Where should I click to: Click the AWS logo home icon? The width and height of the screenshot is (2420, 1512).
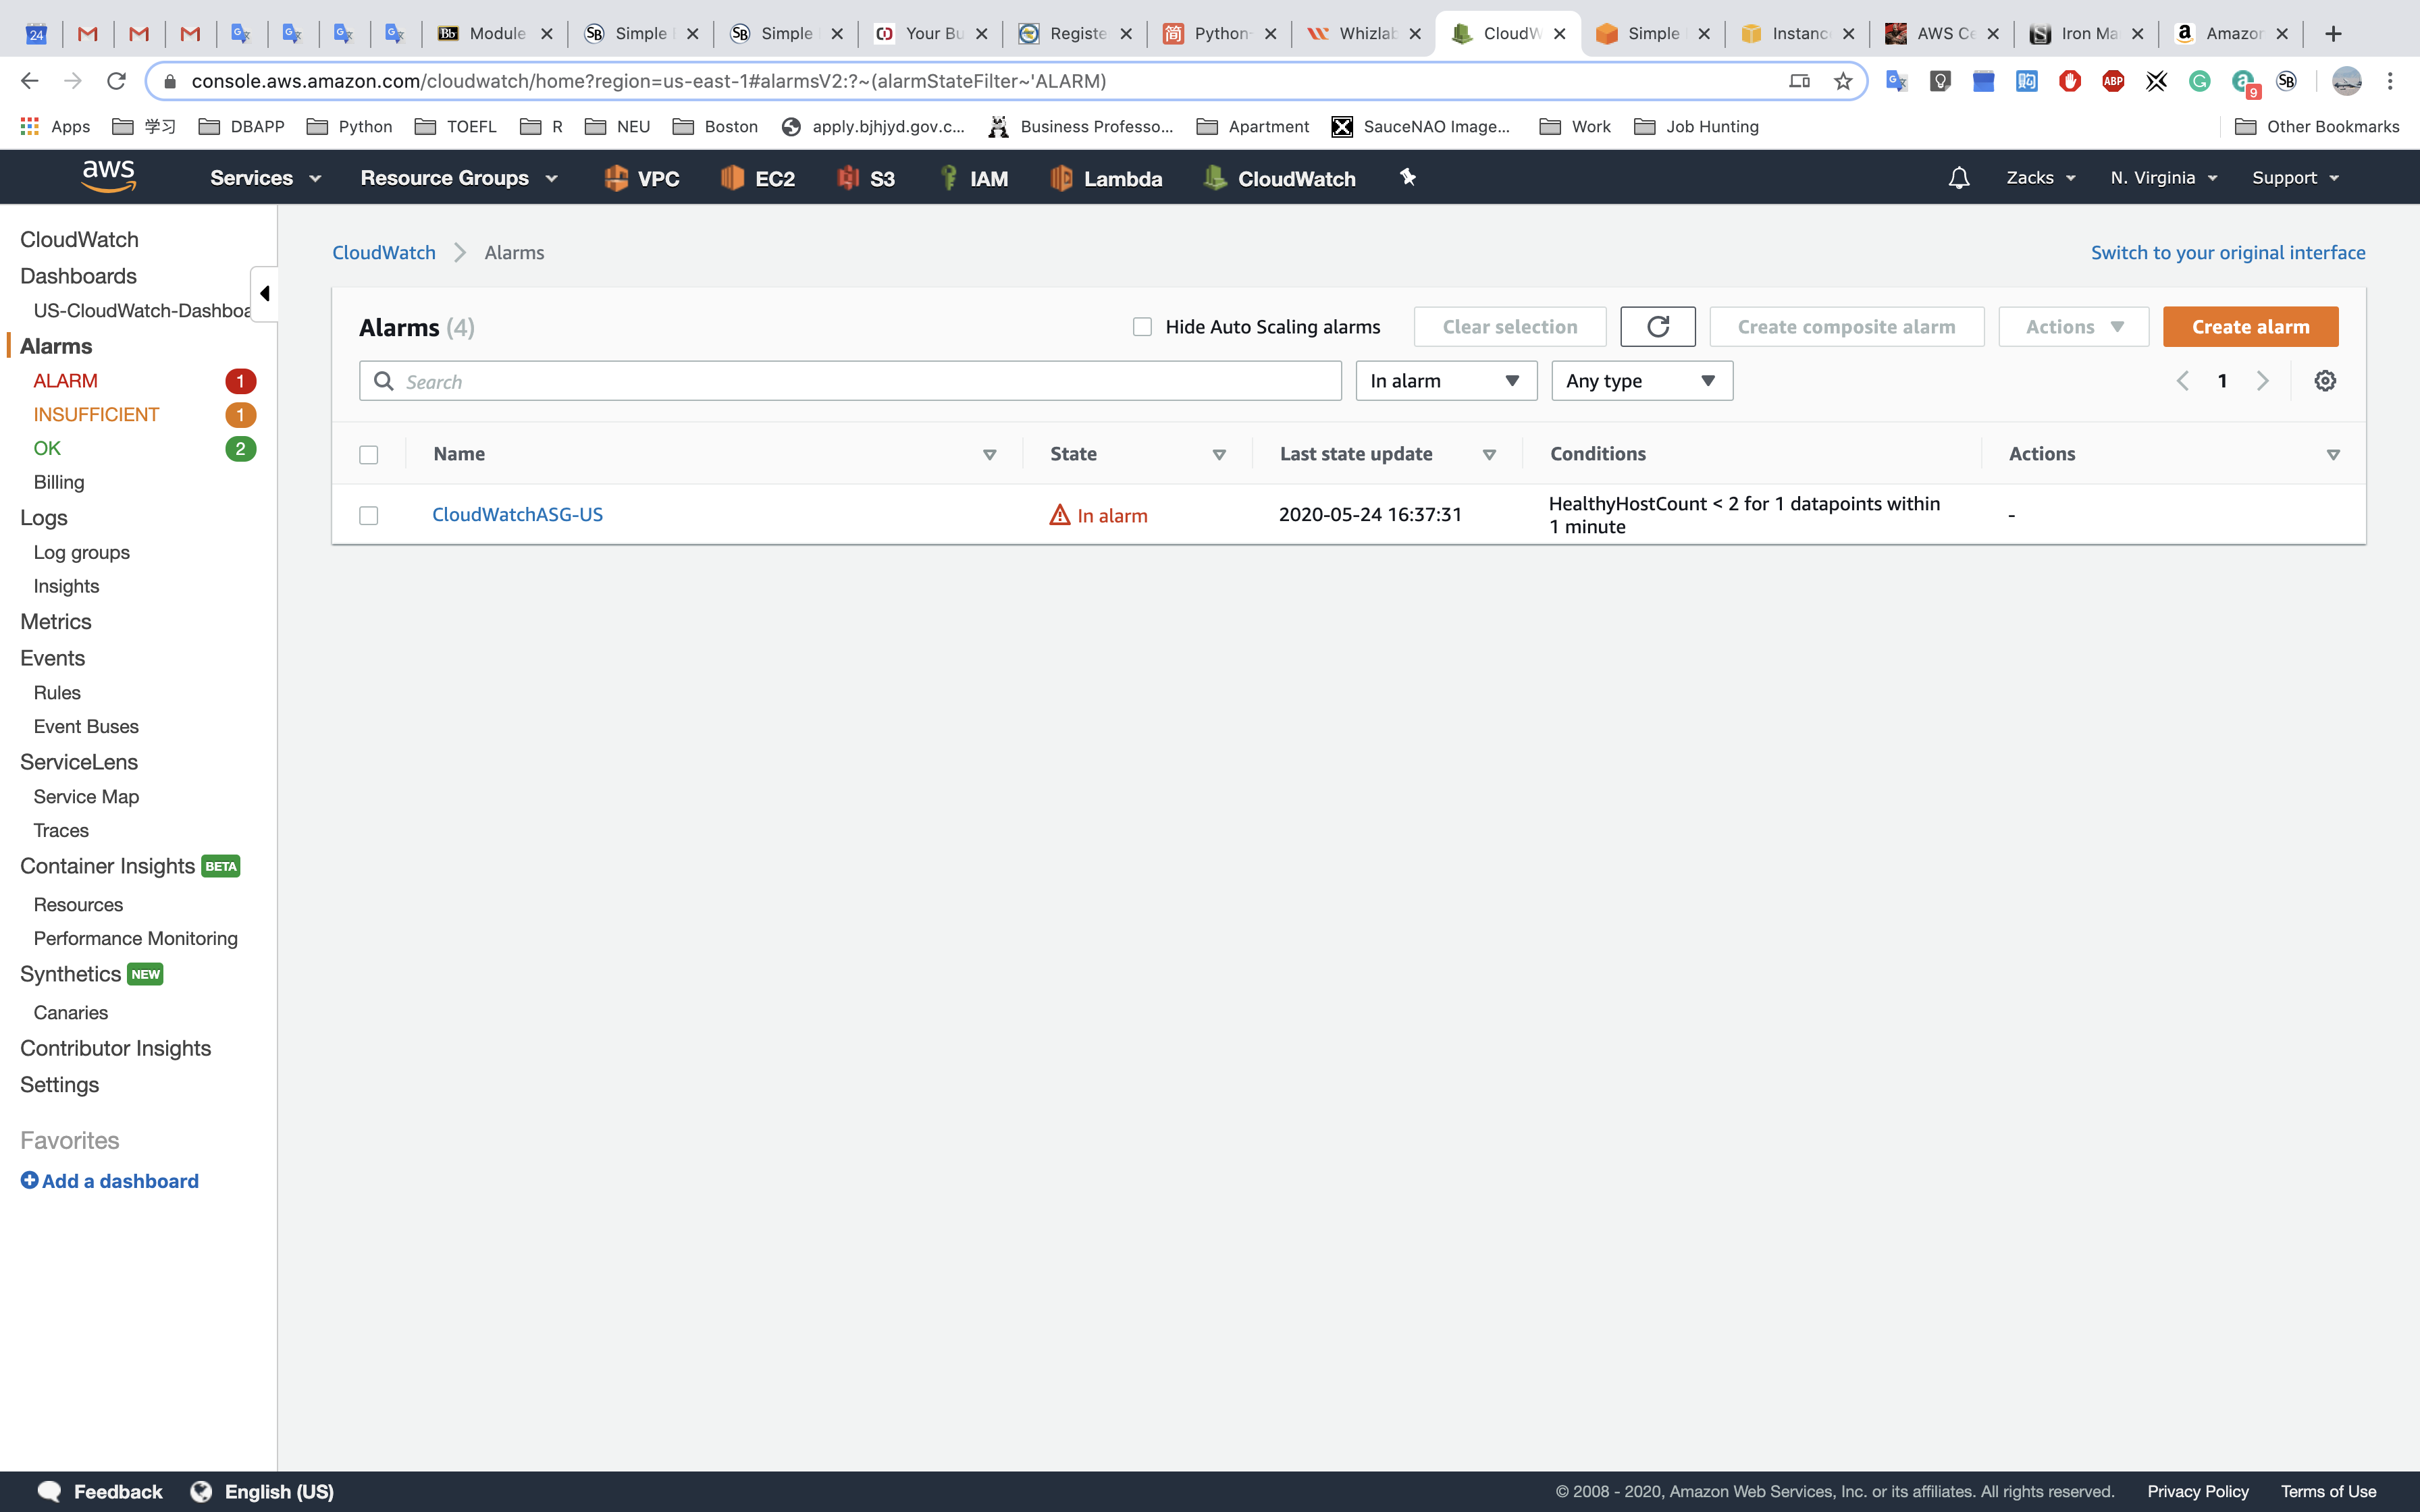(108, 176)
